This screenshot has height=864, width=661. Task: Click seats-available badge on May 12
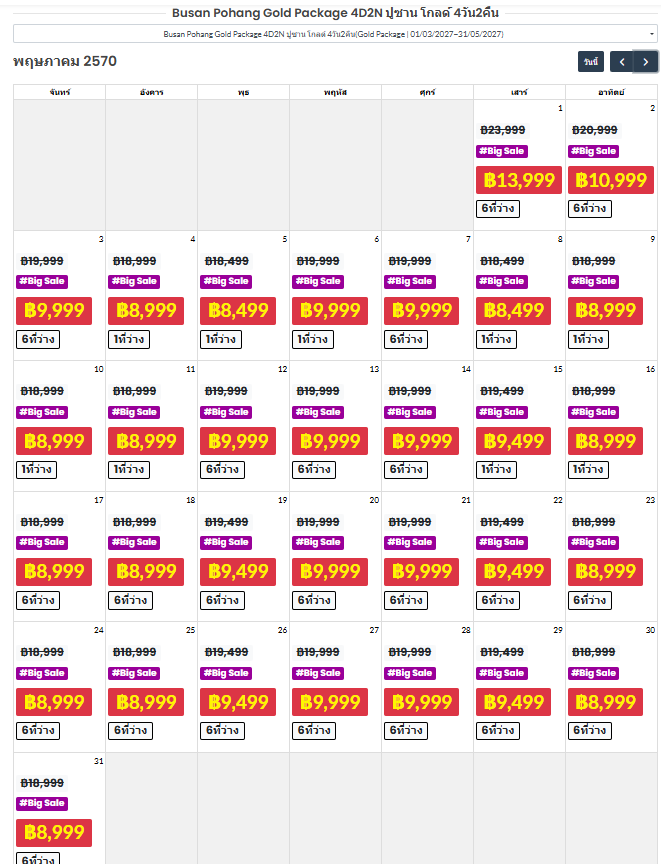pyautogui.click(x=222, y=470)
